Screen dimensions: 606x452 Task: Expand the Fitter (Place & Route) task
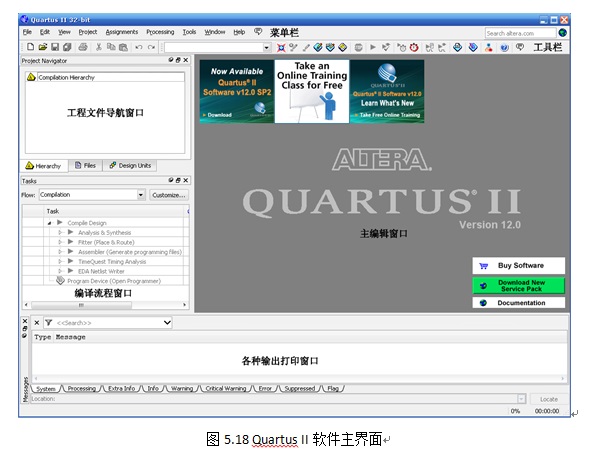pos(60,242)
